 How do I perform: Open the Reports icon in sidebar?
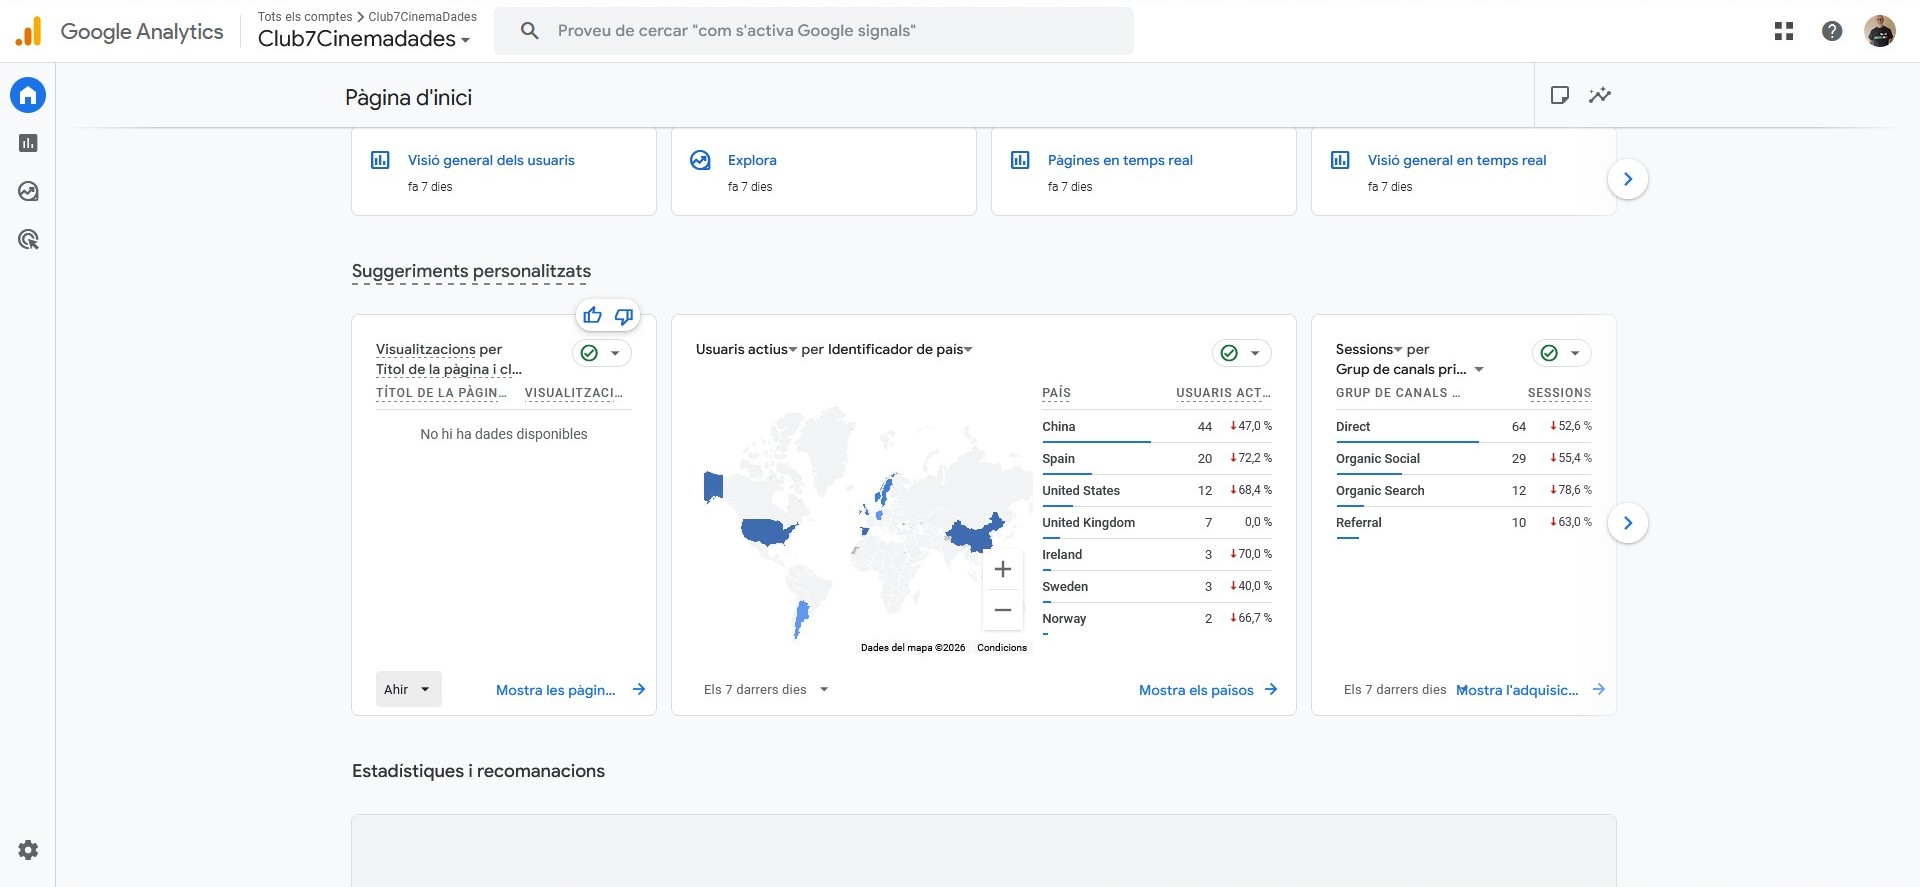(x=28, y=144)
